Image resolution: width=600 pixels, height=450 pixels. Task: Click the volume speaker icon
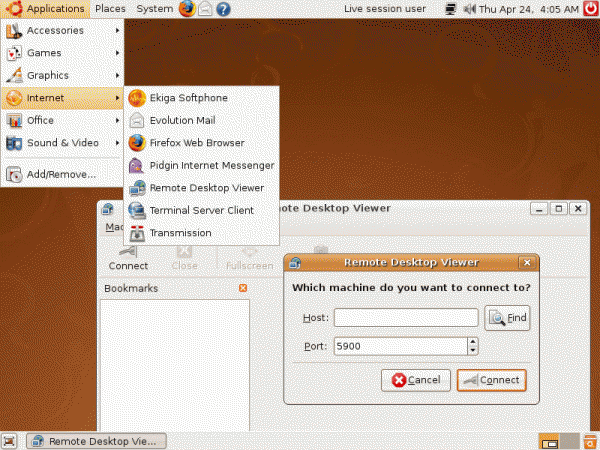[x=470, y=9]
